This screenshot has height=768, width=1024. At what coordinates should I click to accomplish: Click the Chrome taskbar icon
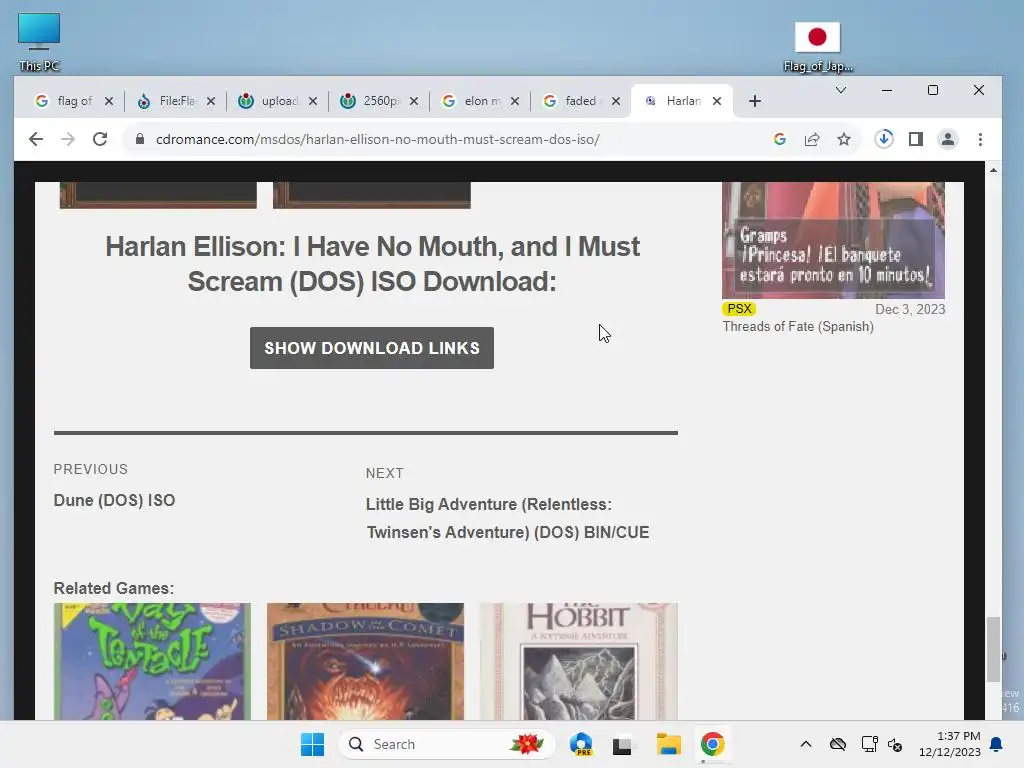tap(712, 744)
